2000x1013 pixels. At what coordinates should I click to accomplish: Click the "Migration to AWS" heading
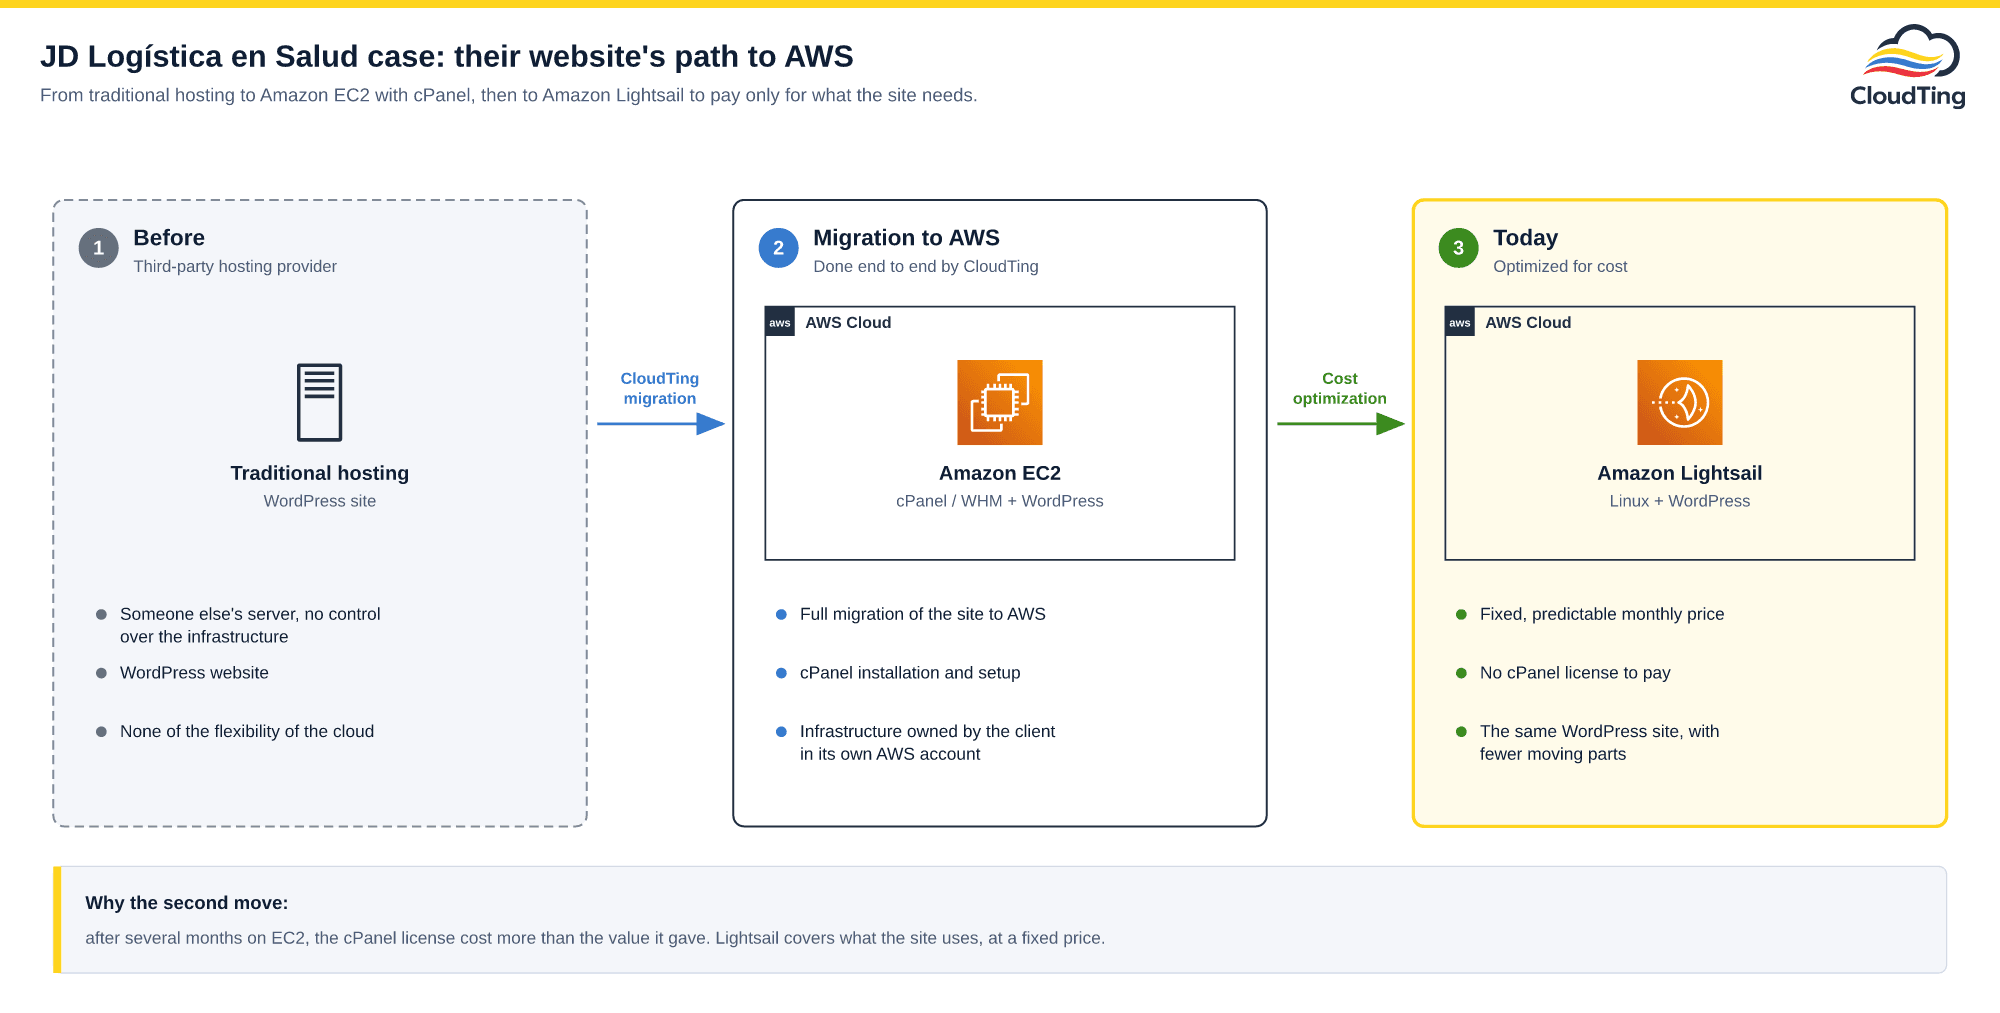pyautogui.click(x=906, y=238)
